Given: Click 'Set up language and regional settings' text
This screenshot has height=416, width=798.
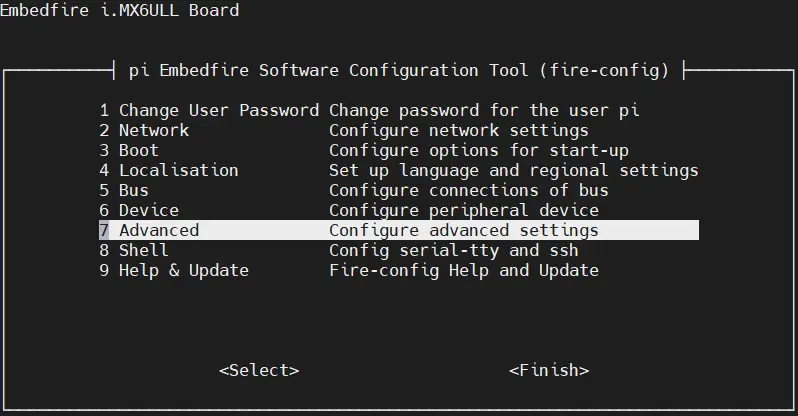Looking at the screenshot, I should tap(514, 170).
